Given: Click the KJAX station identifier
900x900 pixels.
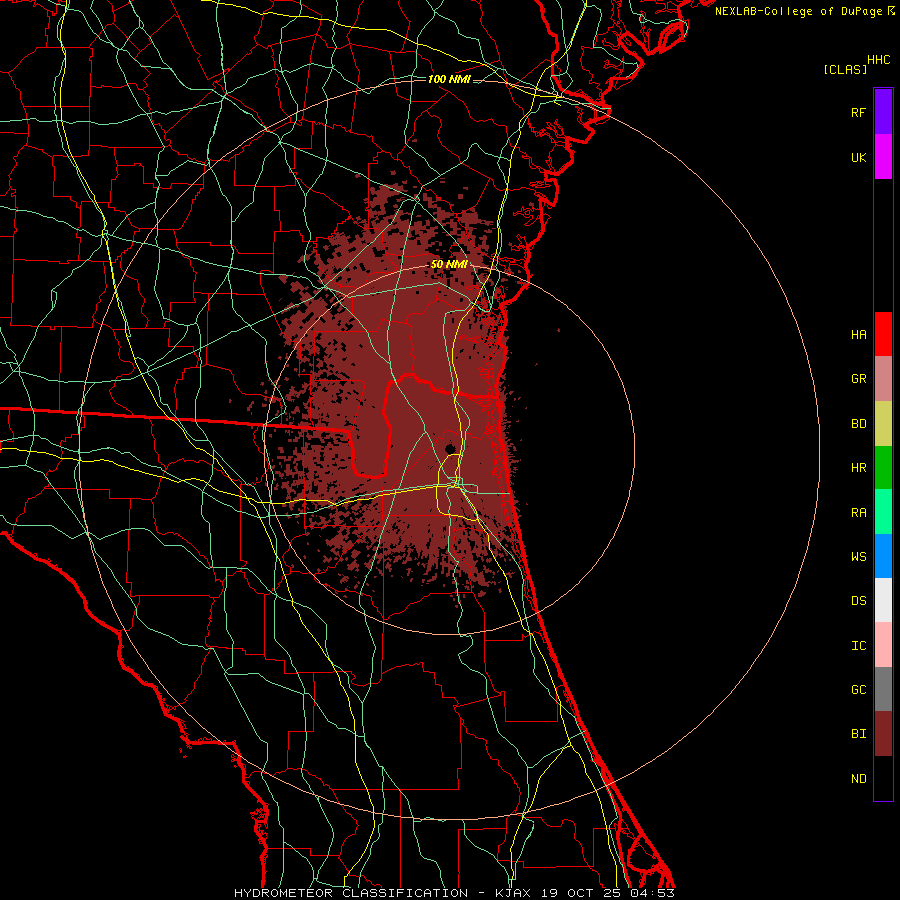Looking at the screenshot, I should click(x=513, y=893).
